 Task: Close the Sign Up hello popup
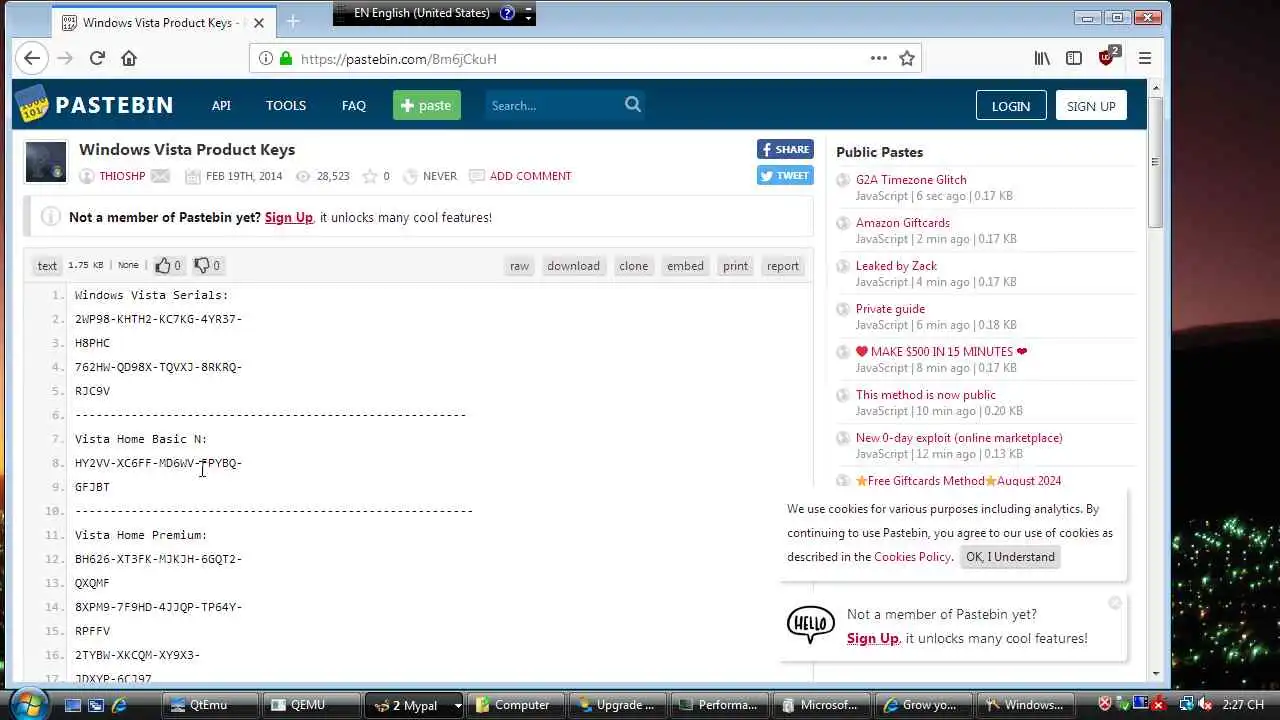point(1115,602)
